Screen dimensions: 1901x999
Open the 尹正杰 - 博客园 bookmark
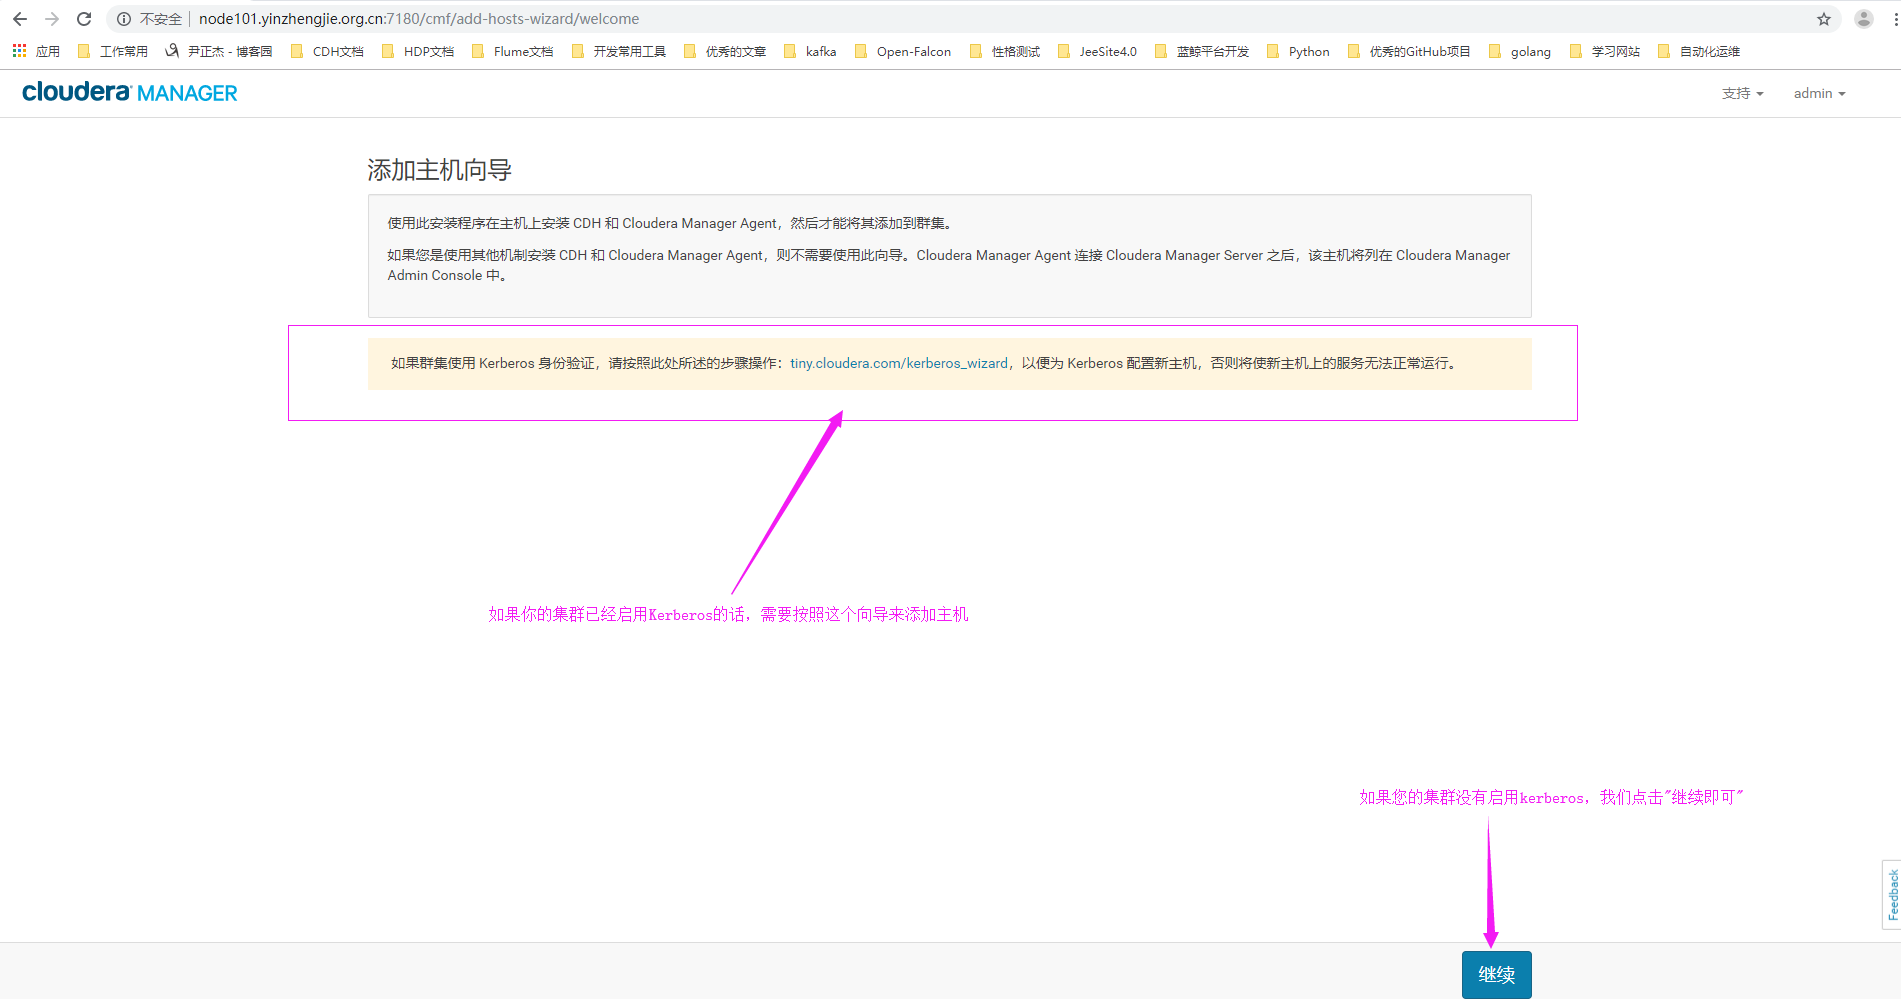click(219, 51)
